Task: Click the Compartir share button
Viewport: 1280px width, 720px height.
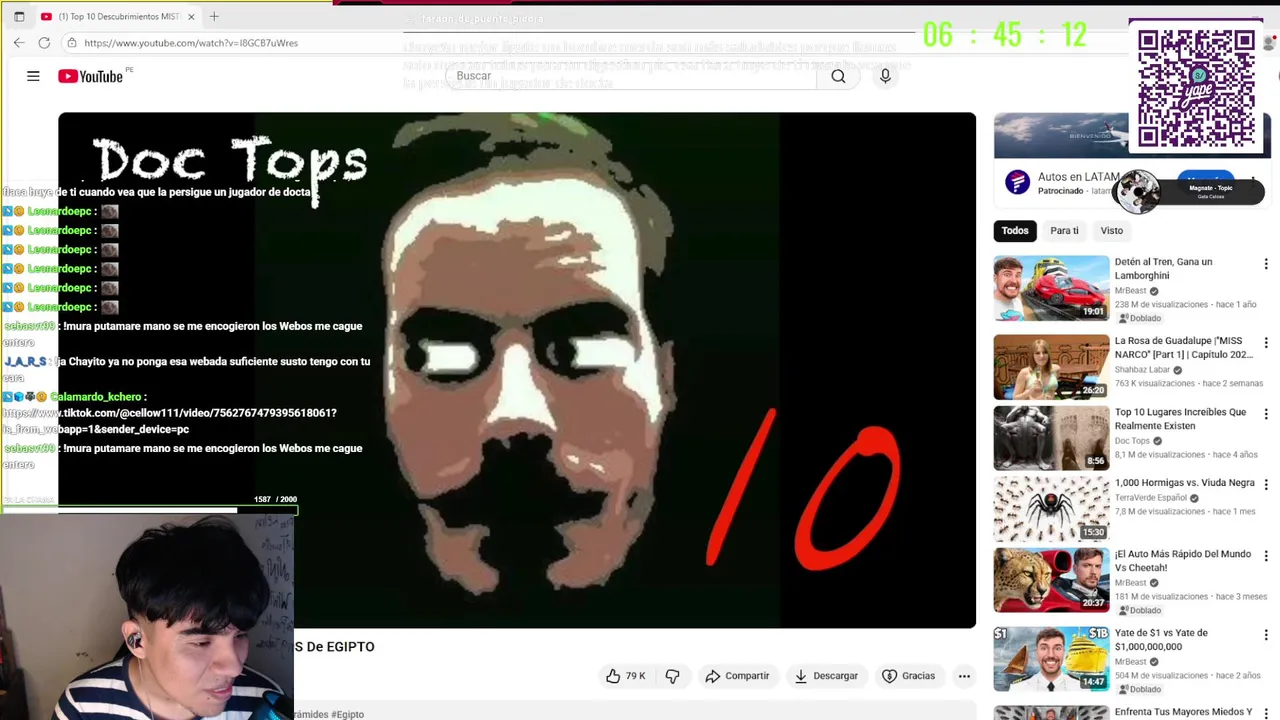Action: pyautogui.click(x=737, y=676)
